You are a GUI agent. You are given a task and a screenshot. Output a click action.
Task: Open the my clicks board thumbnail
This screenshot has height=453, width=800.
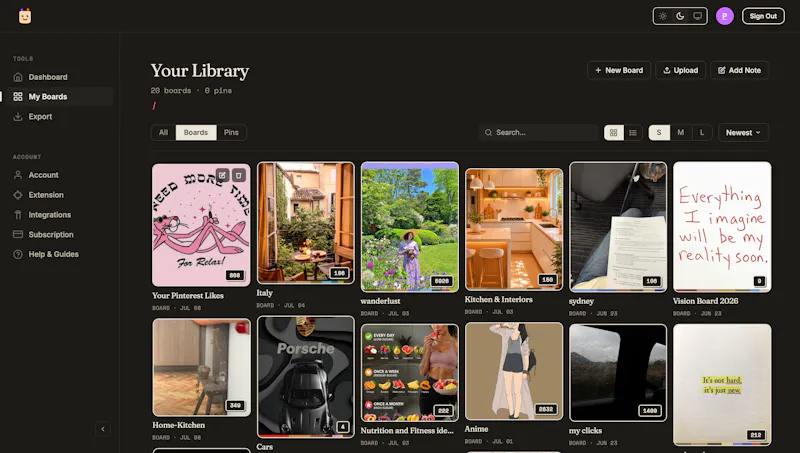[x=618, y=373]
